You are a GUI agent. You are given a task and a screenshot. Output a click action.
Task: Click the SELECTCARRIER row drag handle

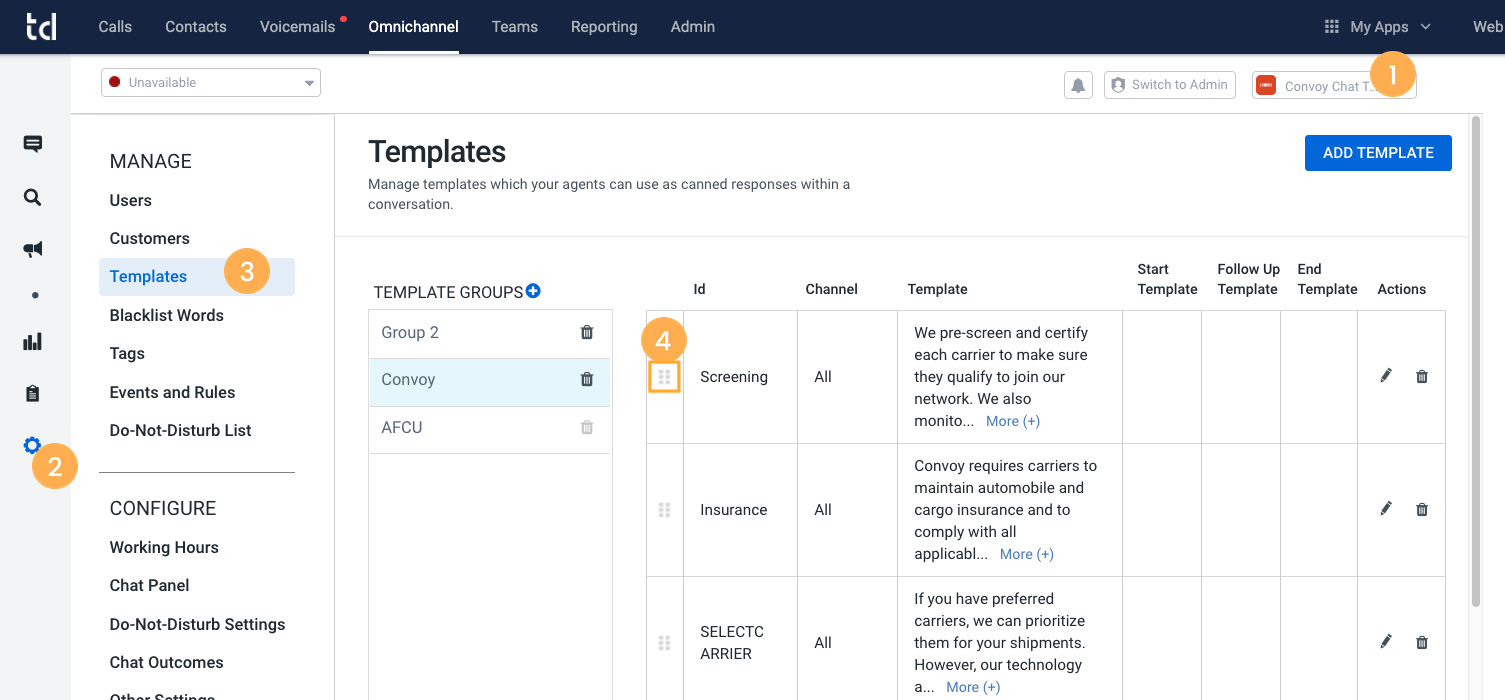[664, 643]
